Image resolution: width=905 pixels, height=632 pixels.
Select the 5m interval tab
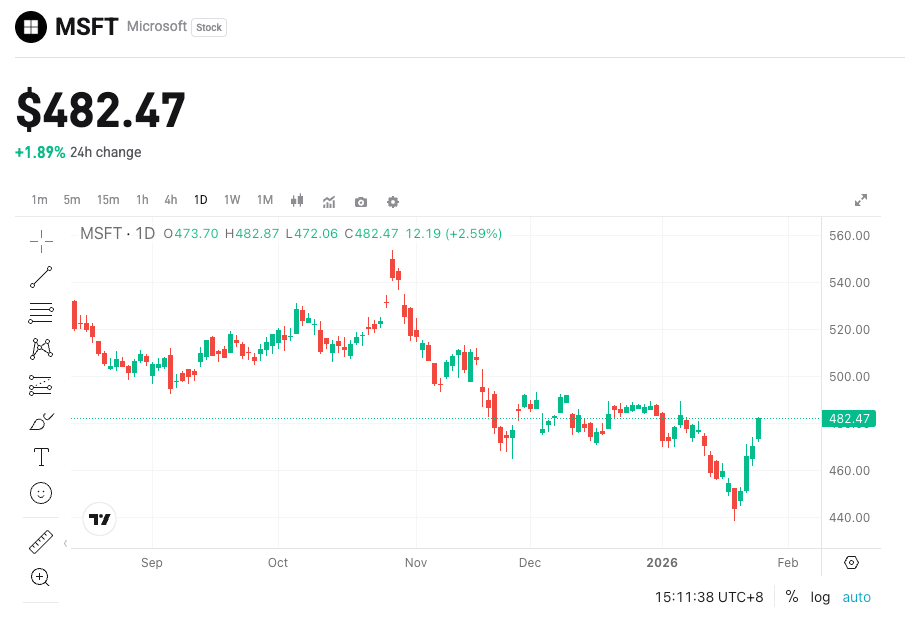point(71,200)
